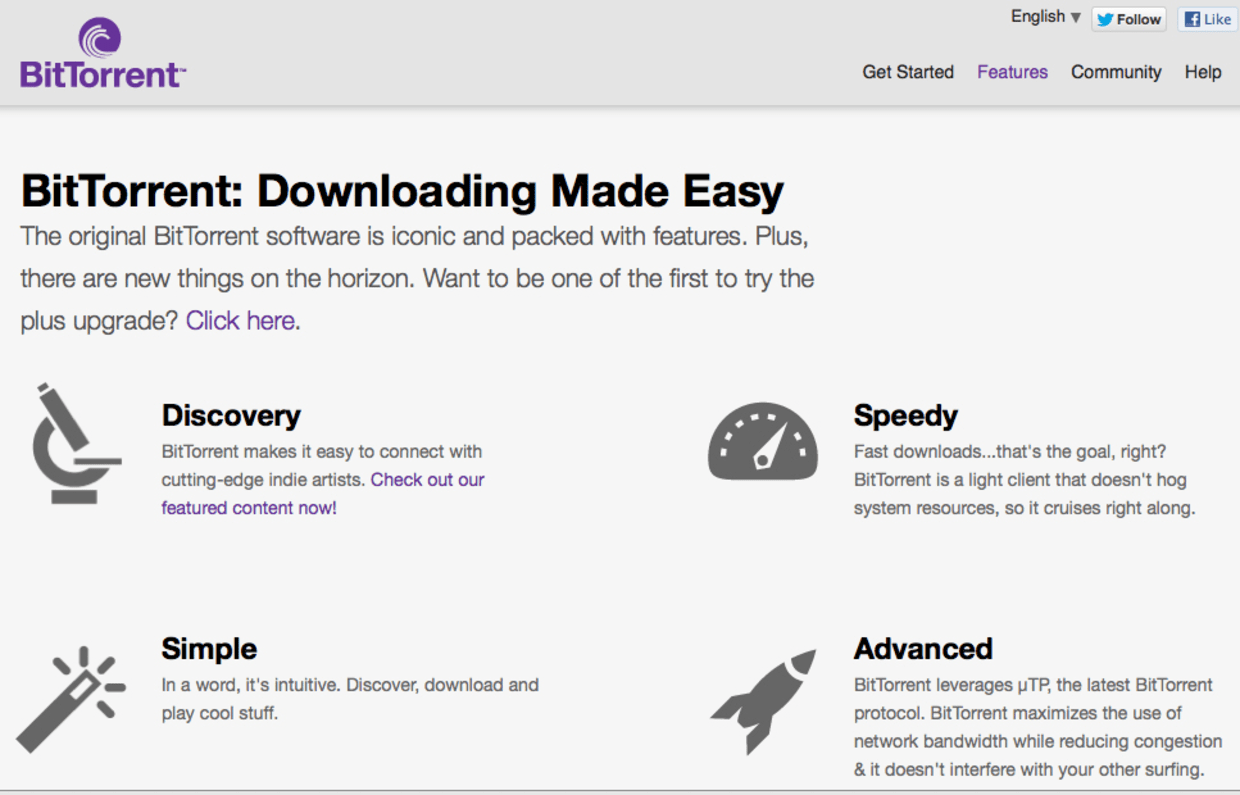Click the 'Advanced' heading
The image size is (1240, 795).
click(923, 648)
